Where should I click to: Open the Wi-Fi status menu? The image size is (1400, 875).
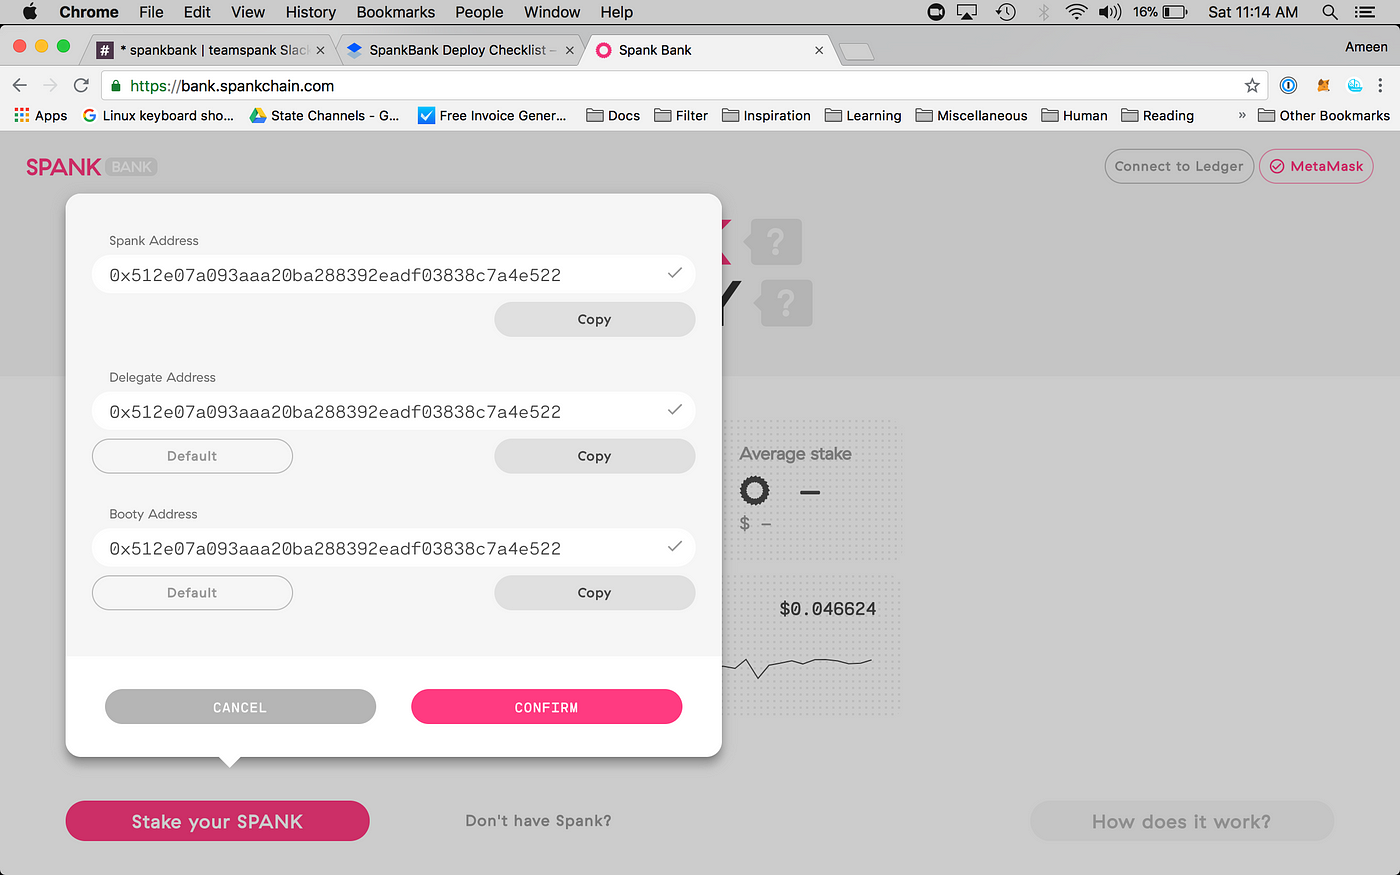pos(1076,12)
